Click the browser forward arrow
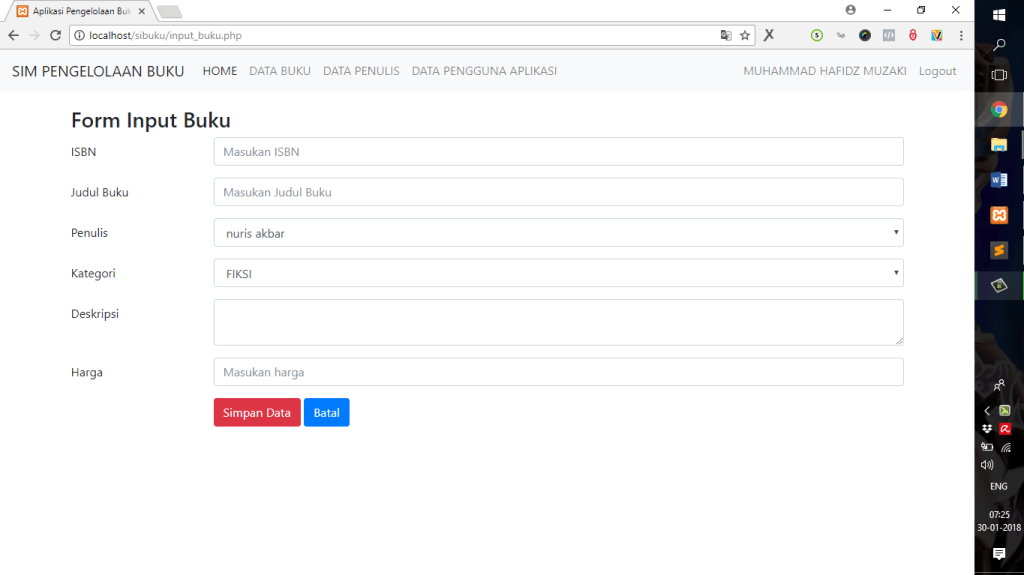 pos(35,35)
